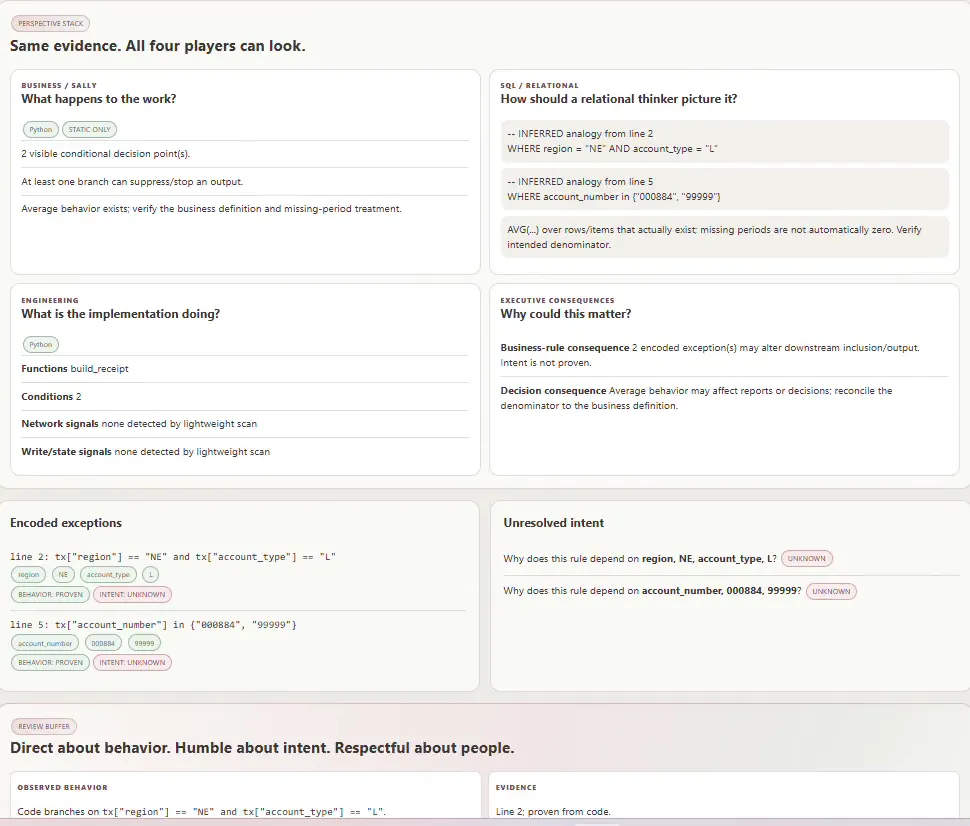
Task: Select 'Direct about behavior. Humble about intent.' heading
Action: click(262, 748)
